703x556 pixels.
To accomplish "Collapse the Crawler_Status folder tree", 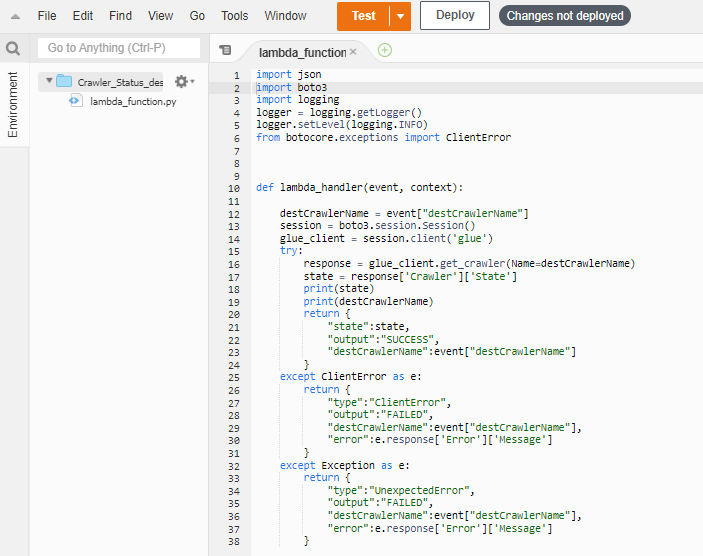I will pos(49,81).
